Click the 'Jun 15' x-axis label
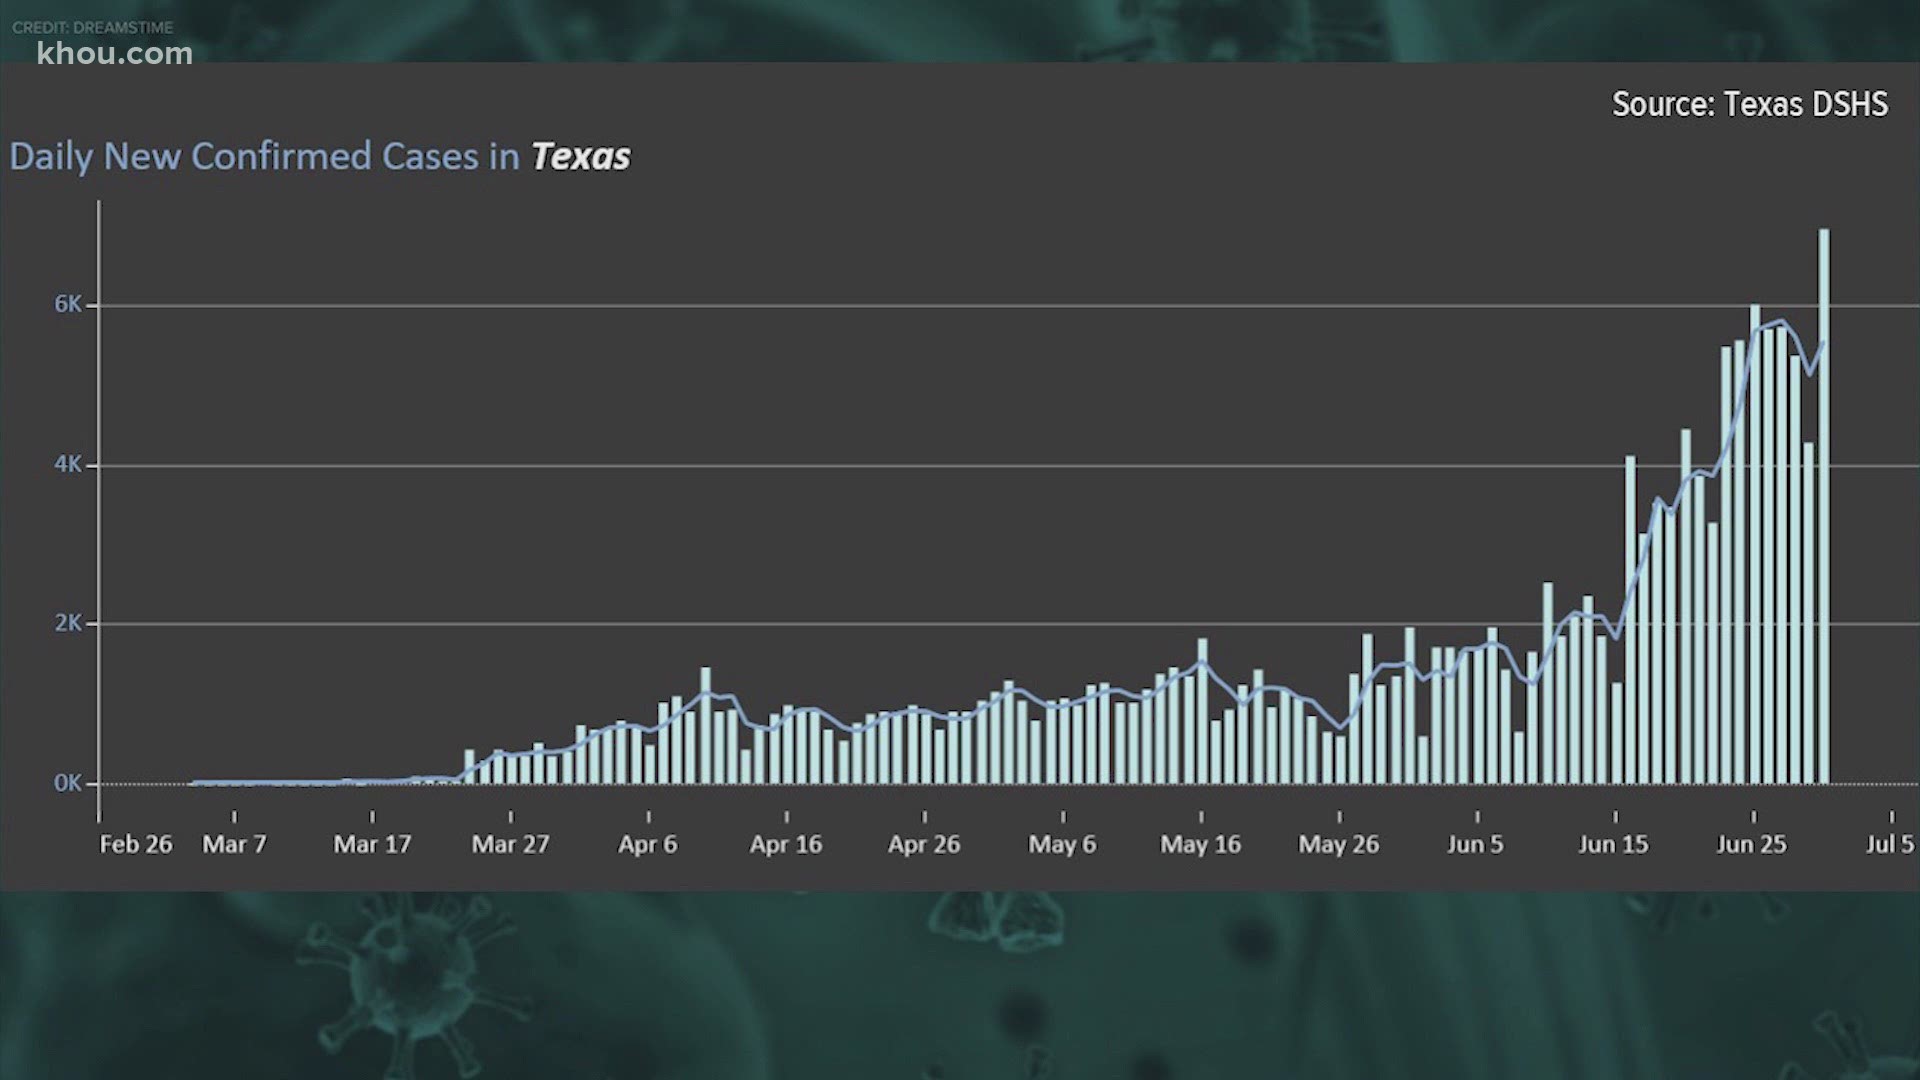 pyautogui.click(x=1613, y=844)
